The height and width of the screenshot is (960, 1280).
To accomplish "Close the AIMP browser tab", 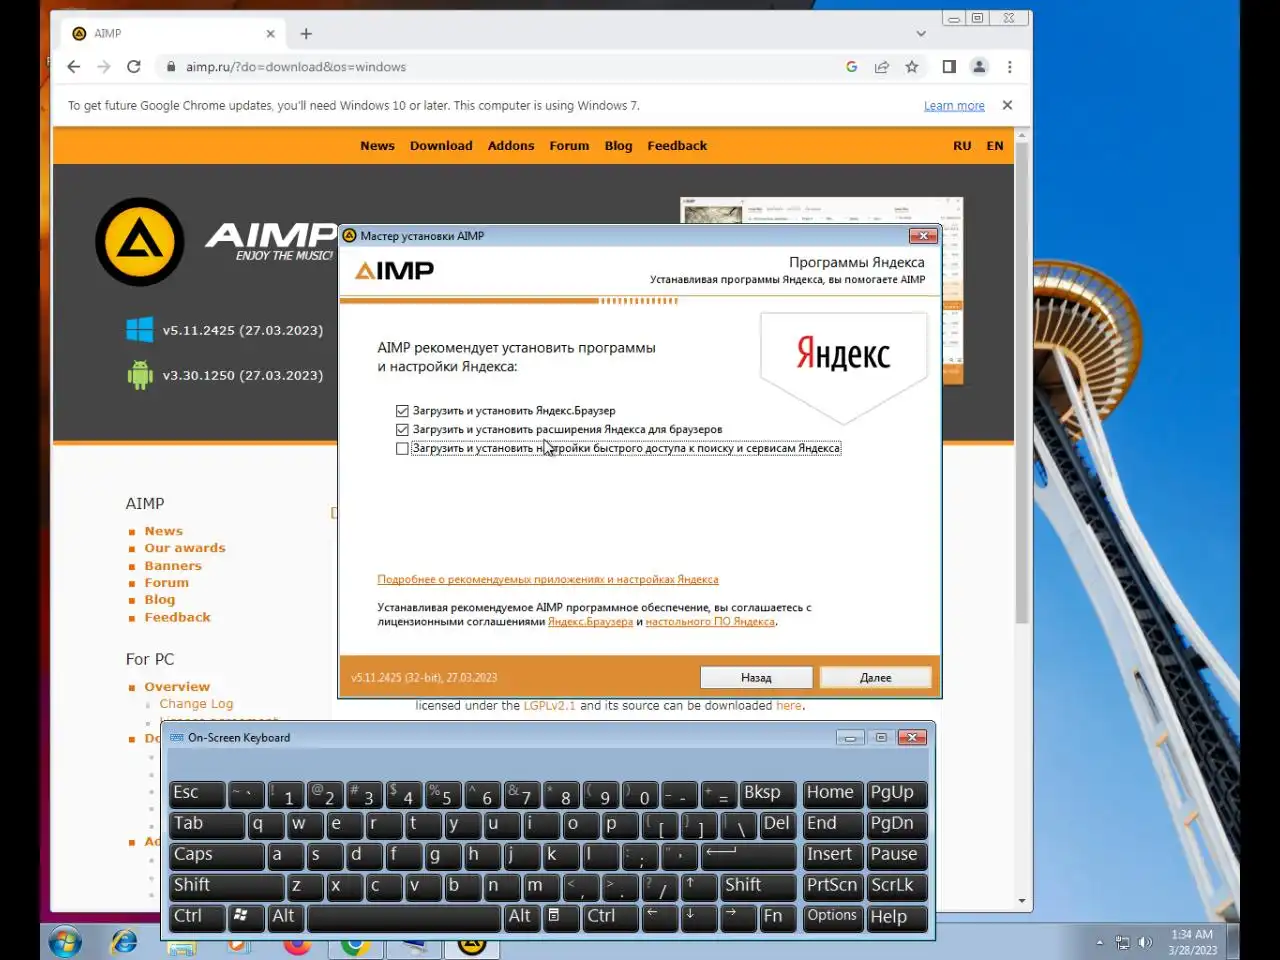I will coord(270,34).
